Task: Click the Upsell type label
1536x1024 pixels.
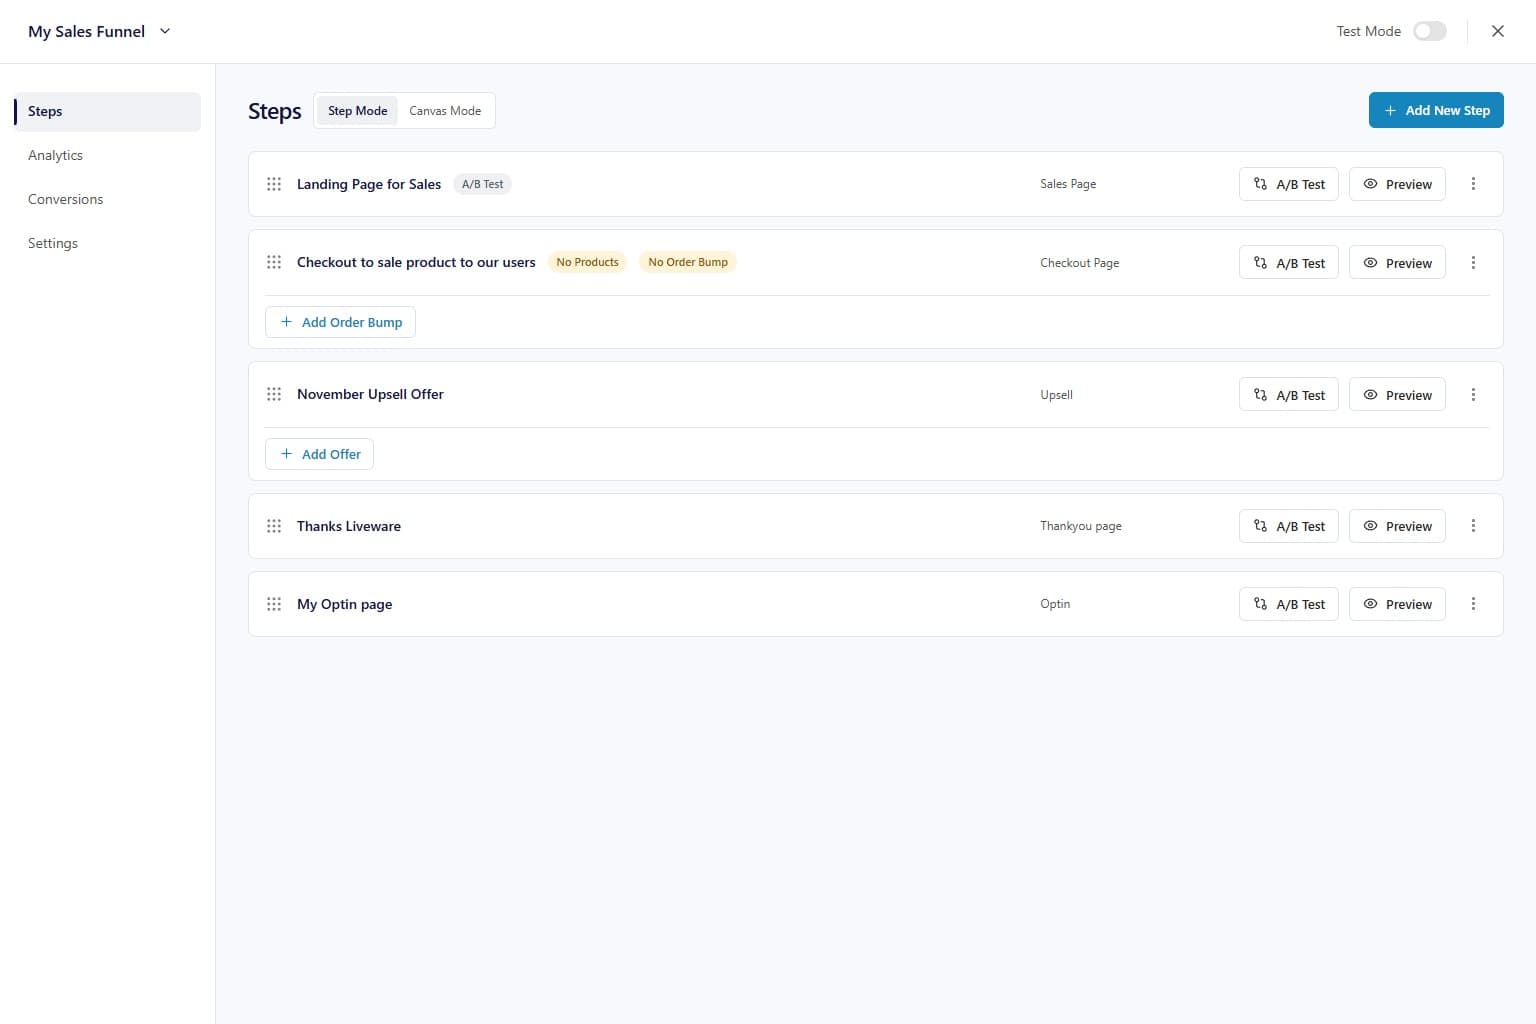Action: coord(1056,395)
